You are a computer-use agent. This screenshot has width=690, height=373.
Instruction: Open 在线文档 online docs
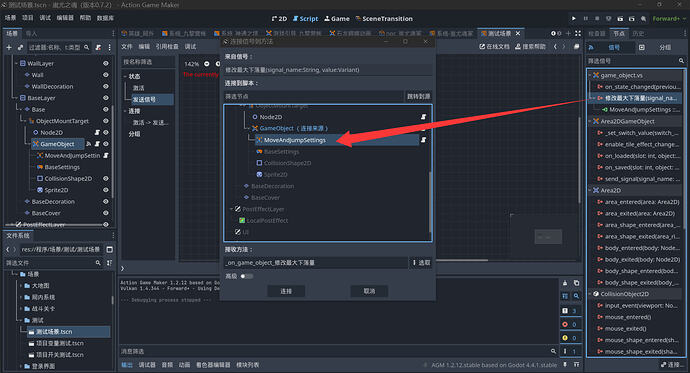pyautogui.click(x=494, y=46)
